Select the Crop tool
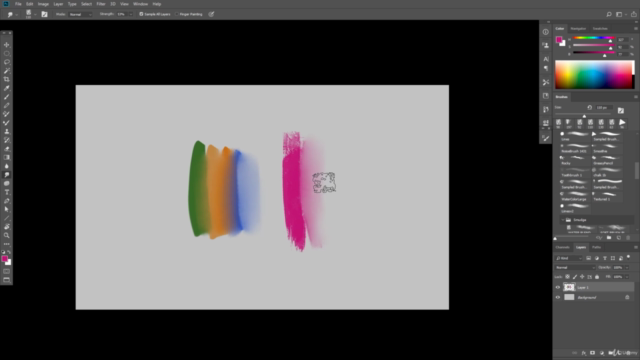The width and height of the screenshot is (640, 360). tap(7, 79)
